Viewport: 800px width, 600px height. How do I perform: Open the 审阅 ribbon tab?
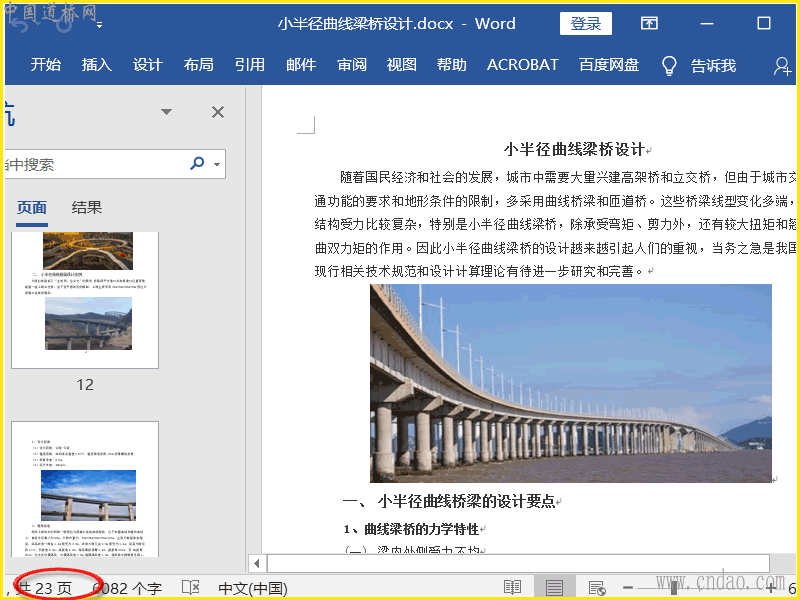(x=352, y=65)
